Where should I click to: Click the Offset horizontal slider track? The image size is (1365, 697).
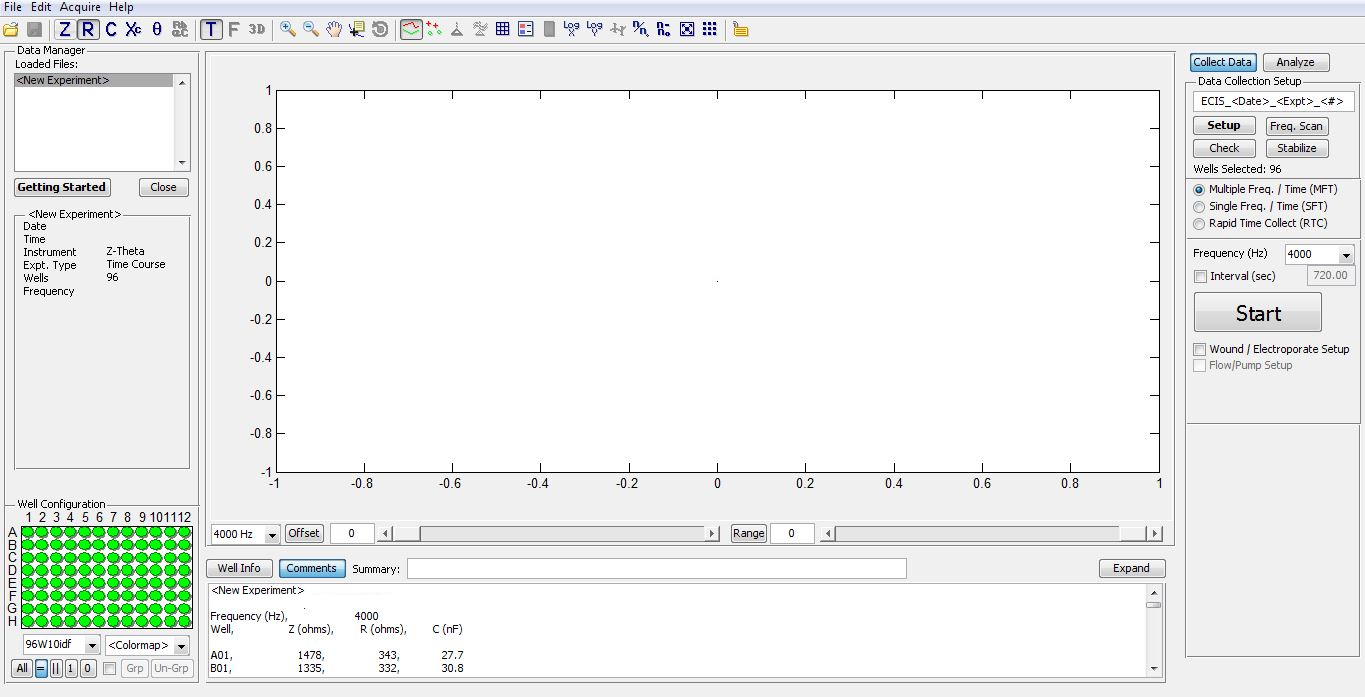pos(560,534)
